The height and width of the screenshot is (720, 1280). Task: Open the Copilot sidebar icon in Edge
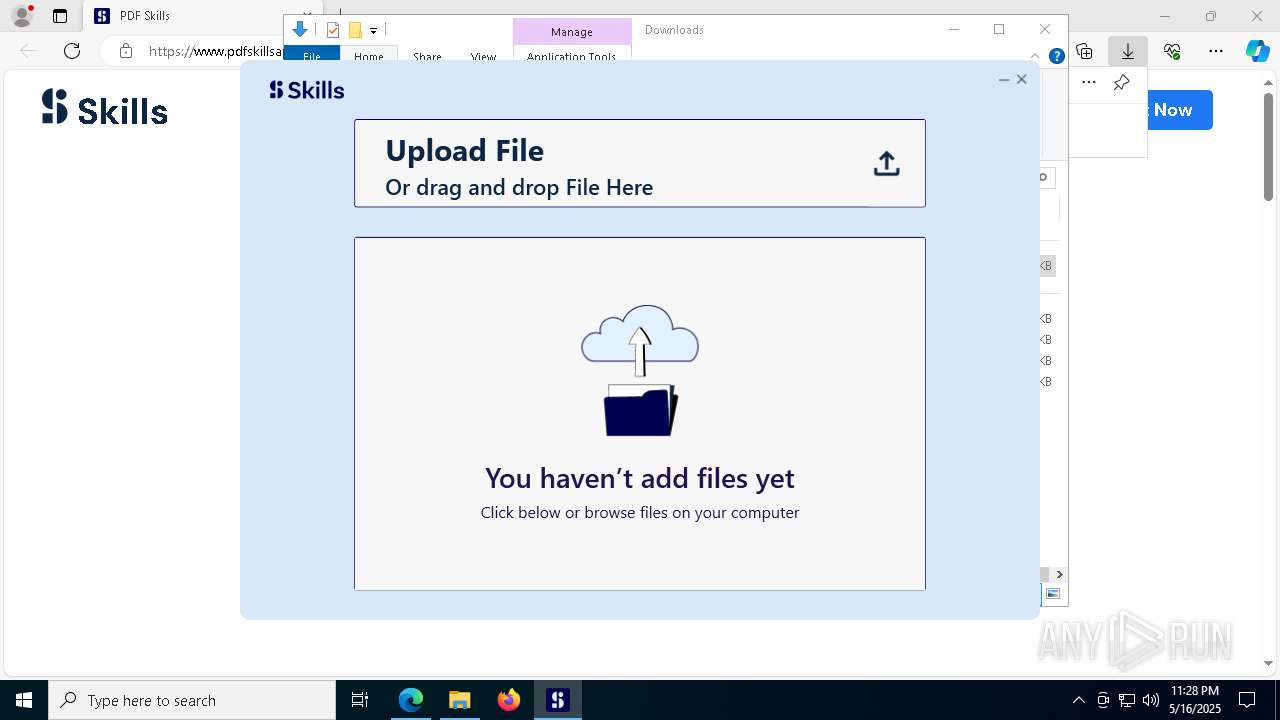(1258, 51)
